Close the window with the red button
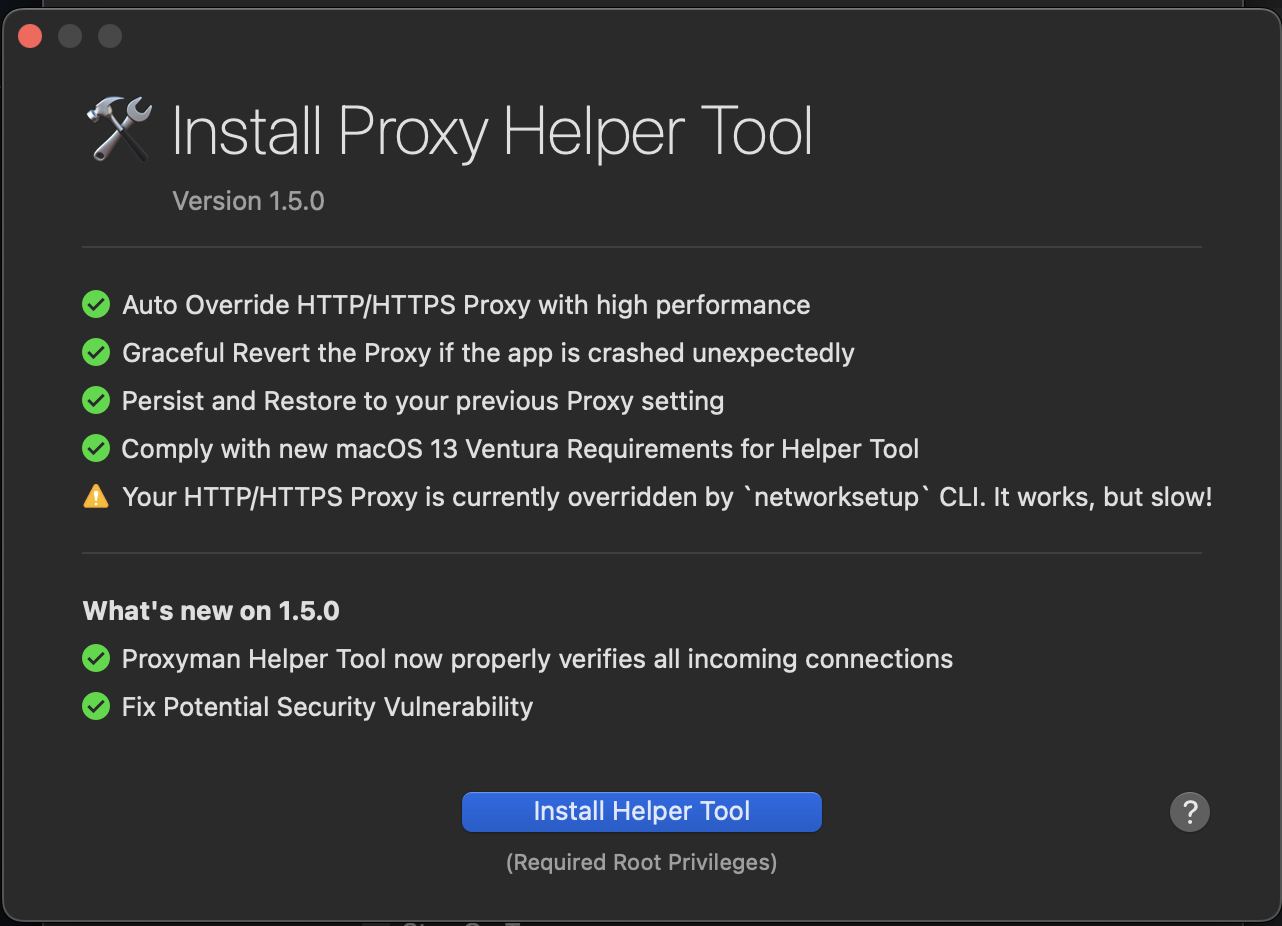This screenshot has height=926, width=1282. point(30,35)
